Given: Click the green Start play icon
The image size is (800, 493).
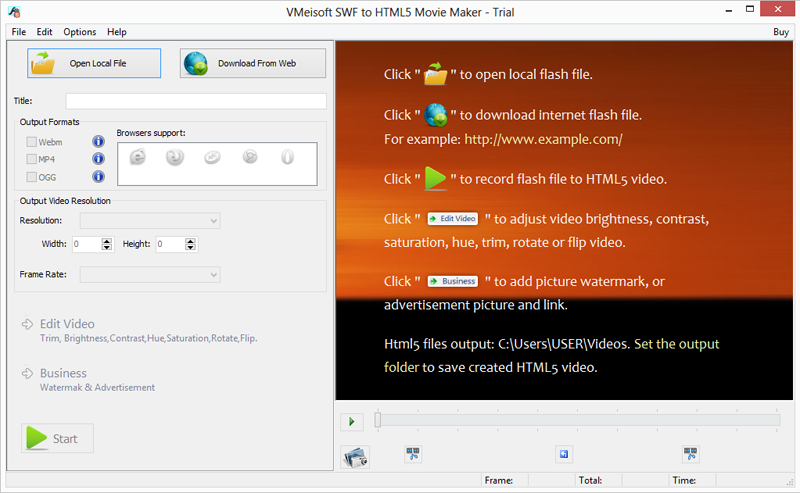Looking at the screenshot, I should pyautogui.click(x=36, y=438).
